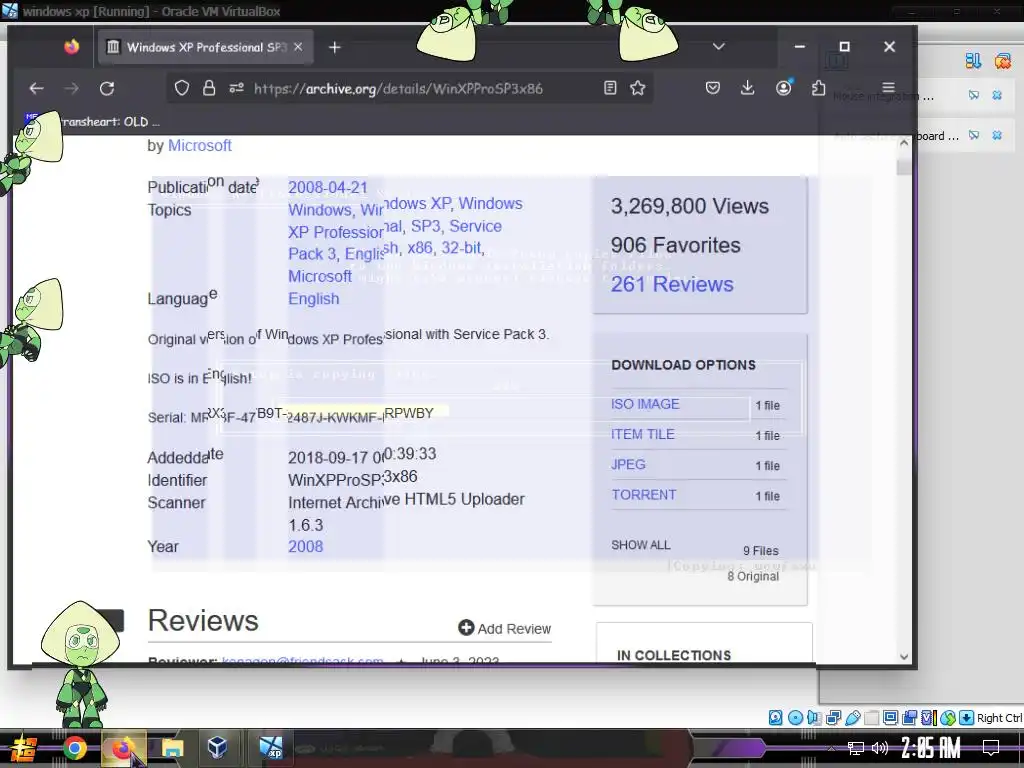Screen dimensions: 1024x768
Task: Select the JPEG download option
Action: [x=628, y=464]
